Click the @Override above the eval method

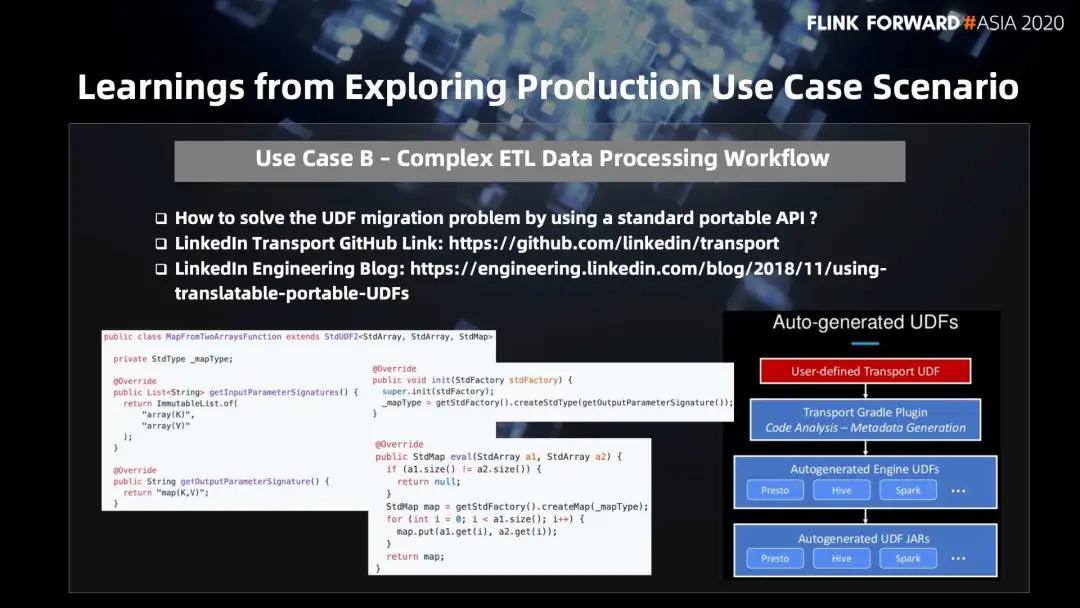pos(399,444)
